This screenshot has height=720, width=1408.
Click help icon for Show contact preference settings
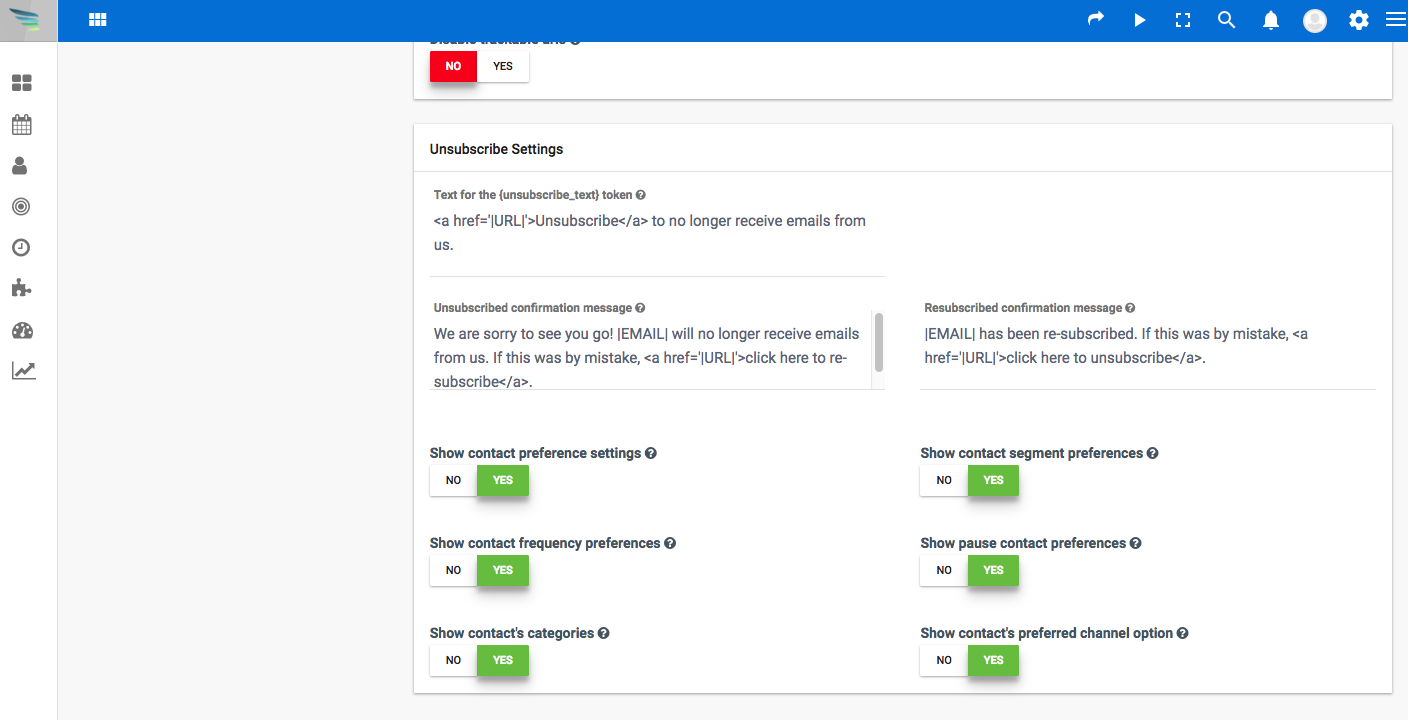pyautogui.click(x=651, y=453)
